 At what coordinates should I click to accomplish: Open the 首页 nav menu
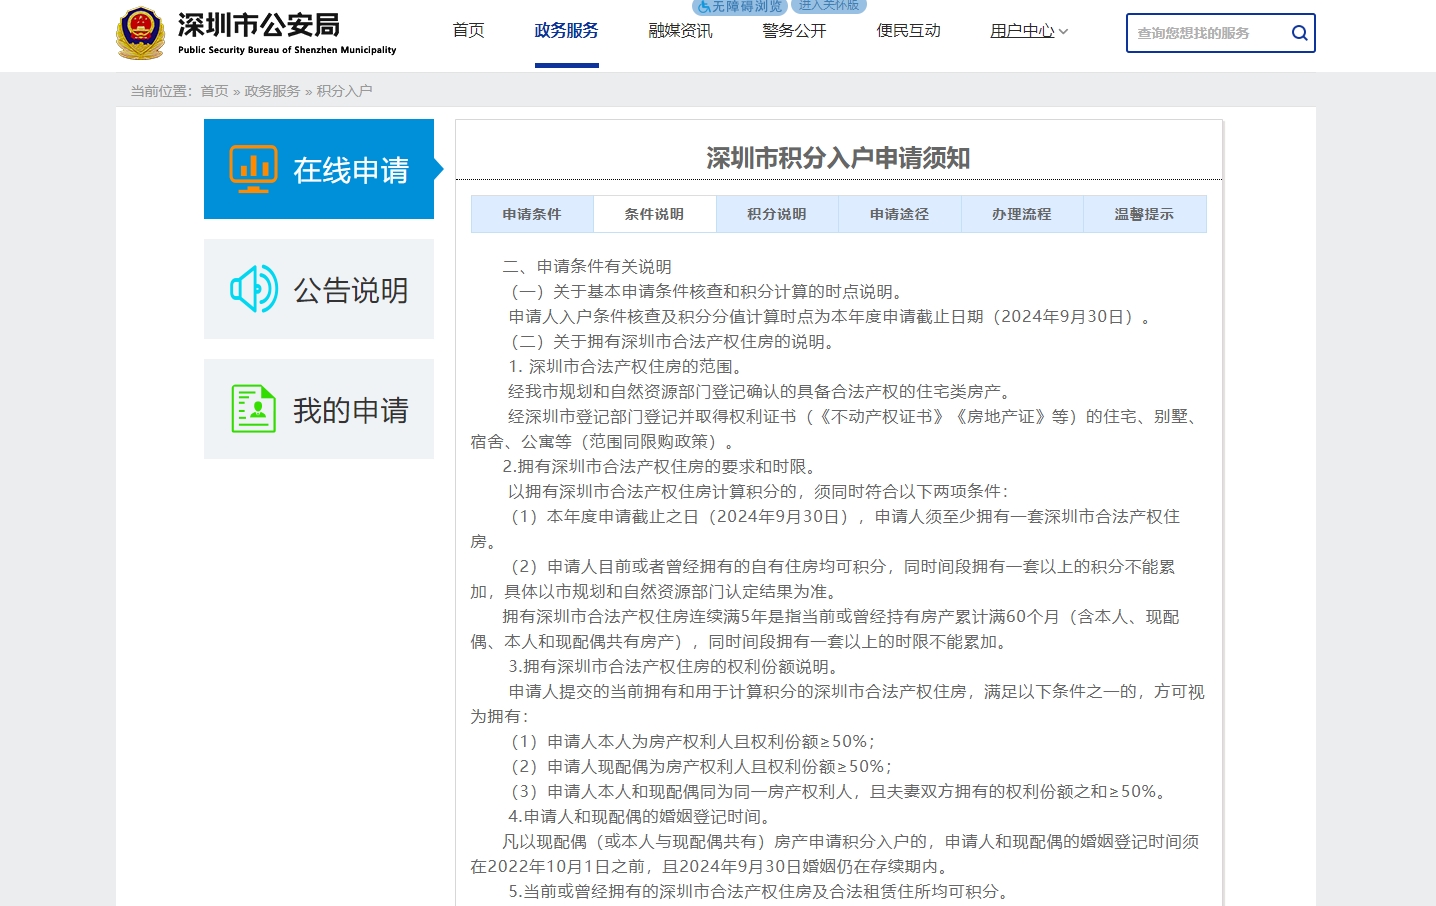point(468,31)
